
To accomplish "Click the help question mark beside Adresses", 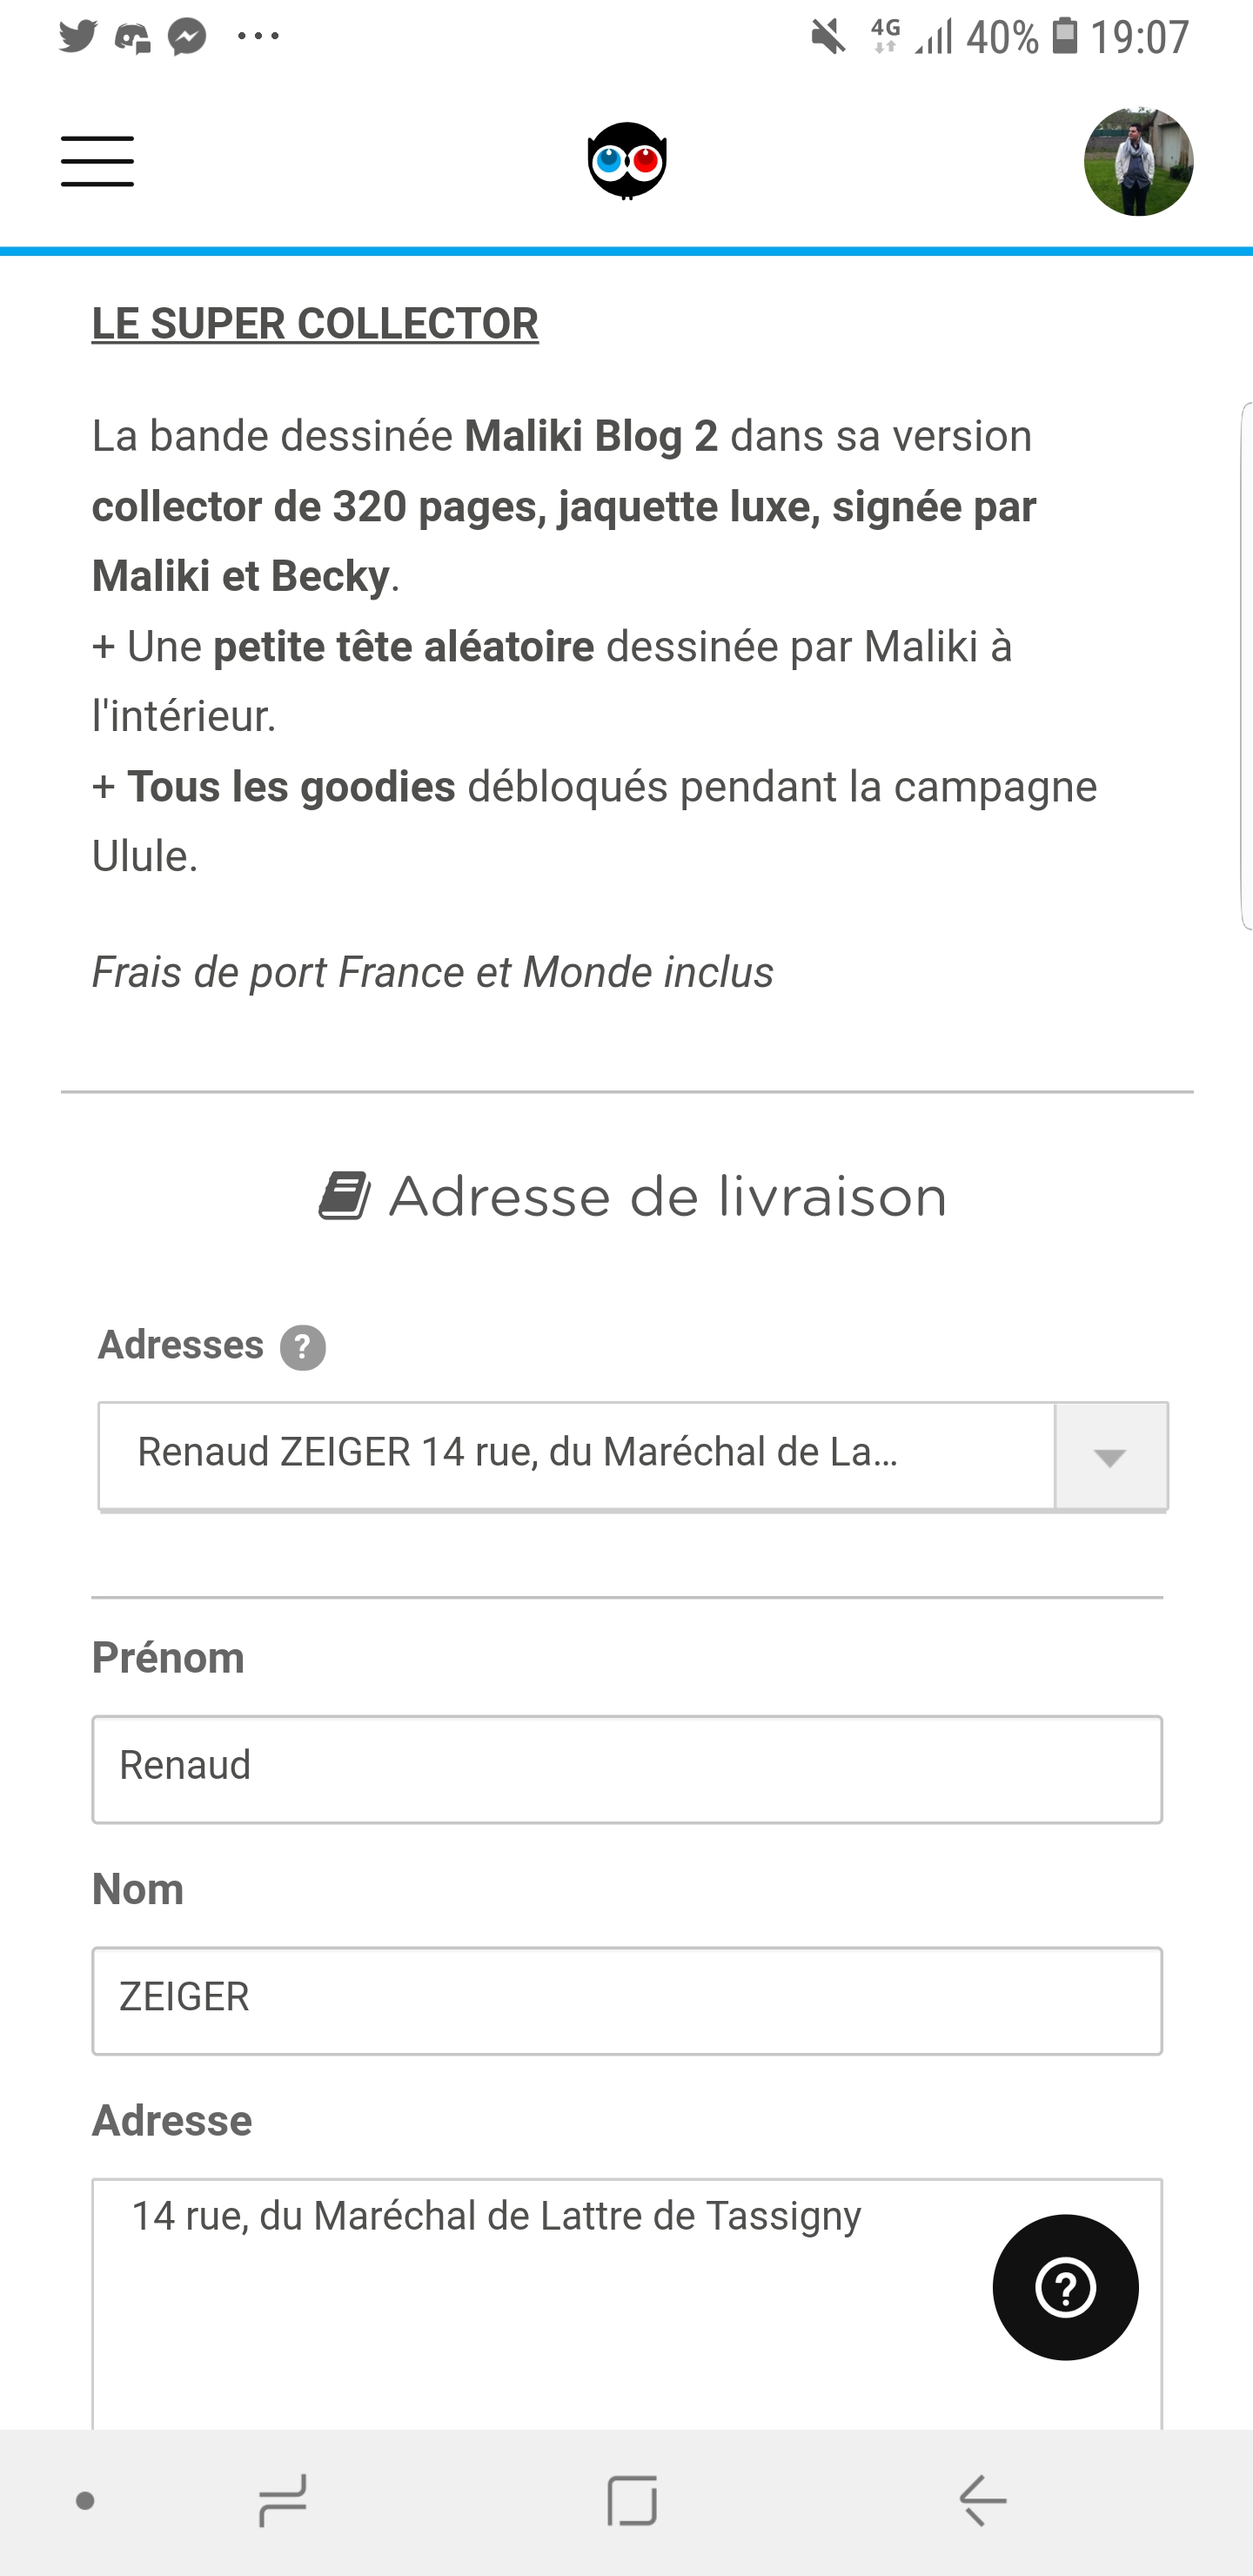I will (303, 1347).
